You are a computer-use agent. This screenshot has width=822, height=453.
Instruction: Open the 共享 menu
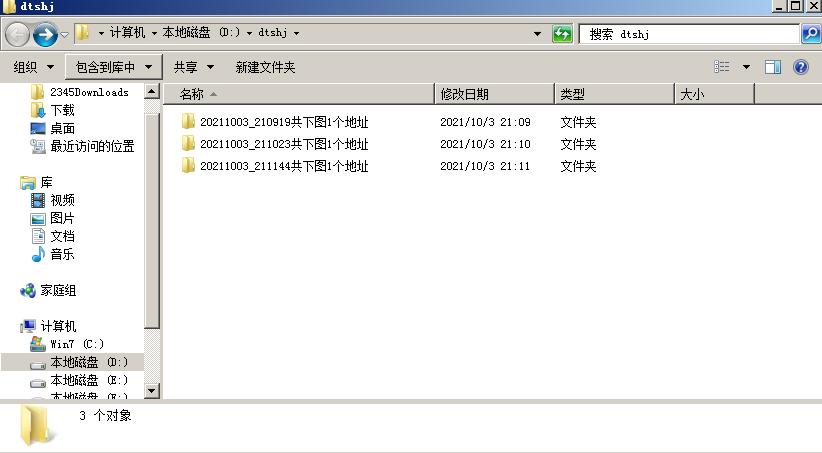193,67
